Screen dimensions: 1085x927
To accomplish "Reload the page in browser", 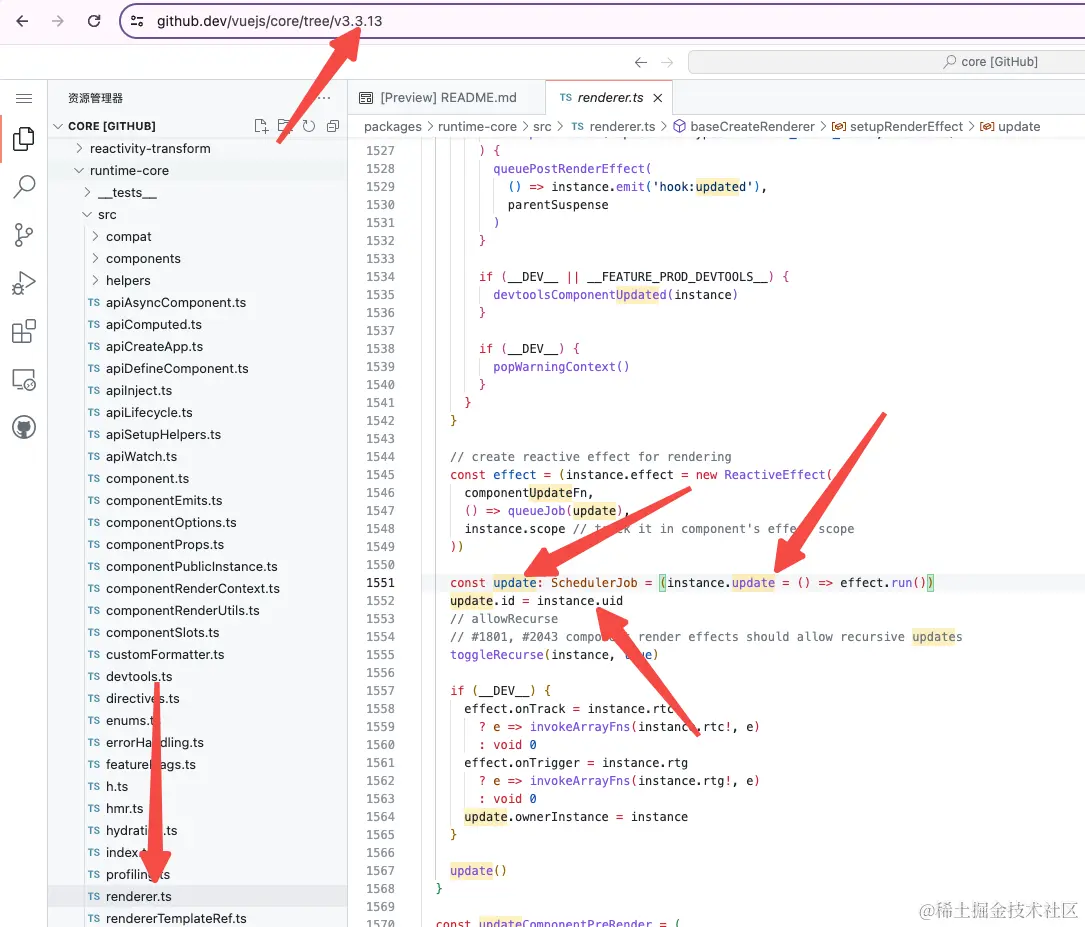I will [x=94, y=21].
